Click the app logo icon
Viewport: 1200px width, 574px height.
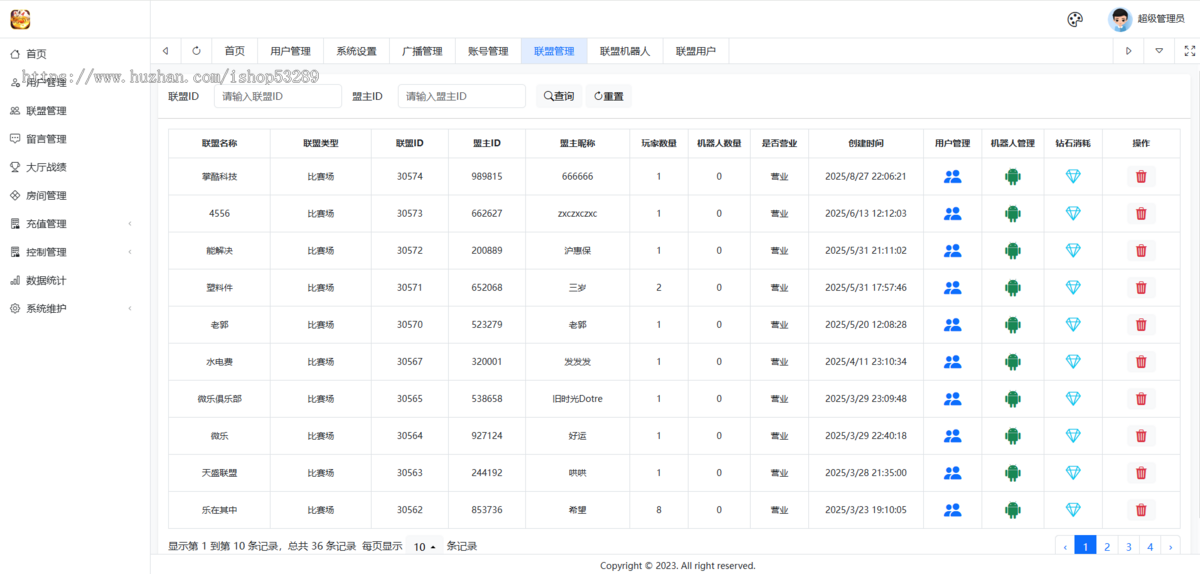tap(20, 19)
